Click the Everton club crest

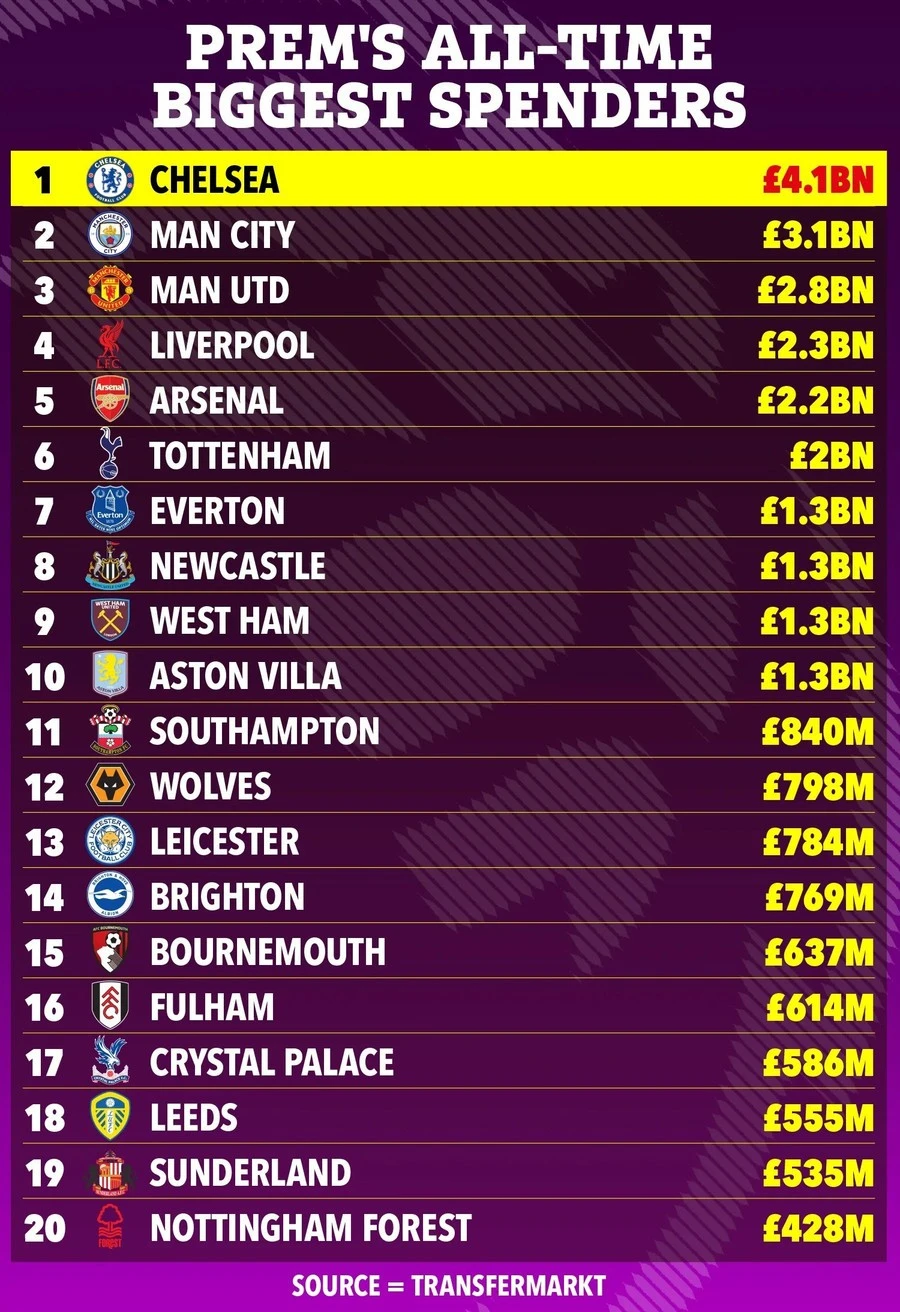coord(110,510)
